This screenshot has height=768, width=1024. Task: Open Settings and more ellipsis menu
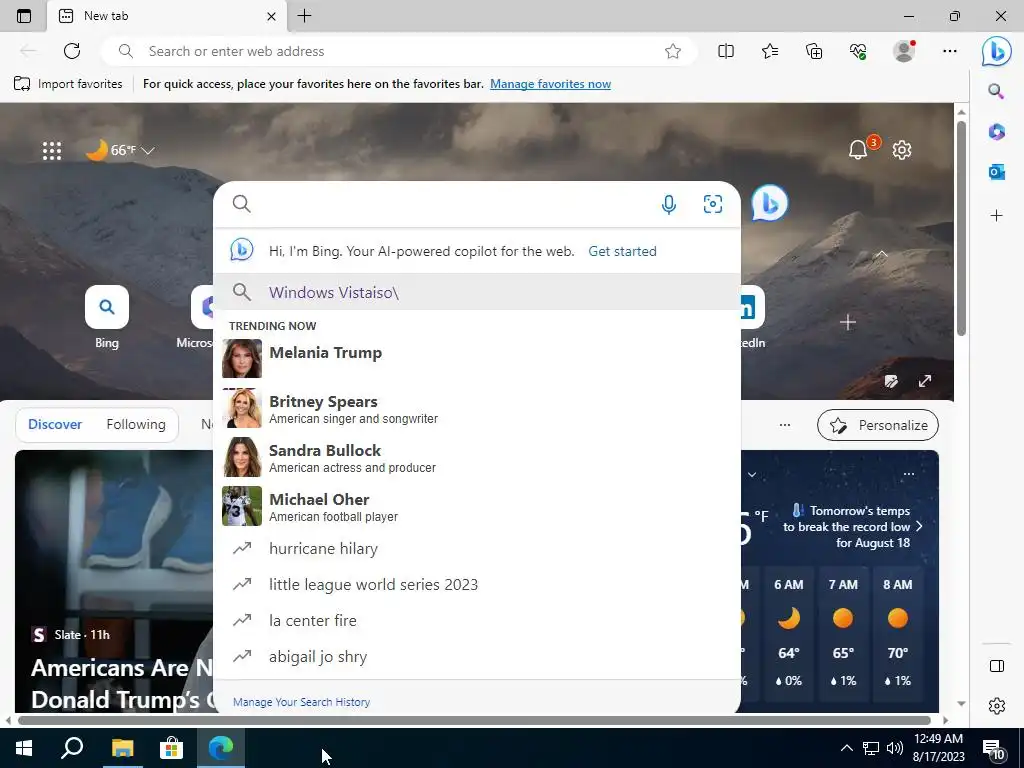tap(950, 51)
